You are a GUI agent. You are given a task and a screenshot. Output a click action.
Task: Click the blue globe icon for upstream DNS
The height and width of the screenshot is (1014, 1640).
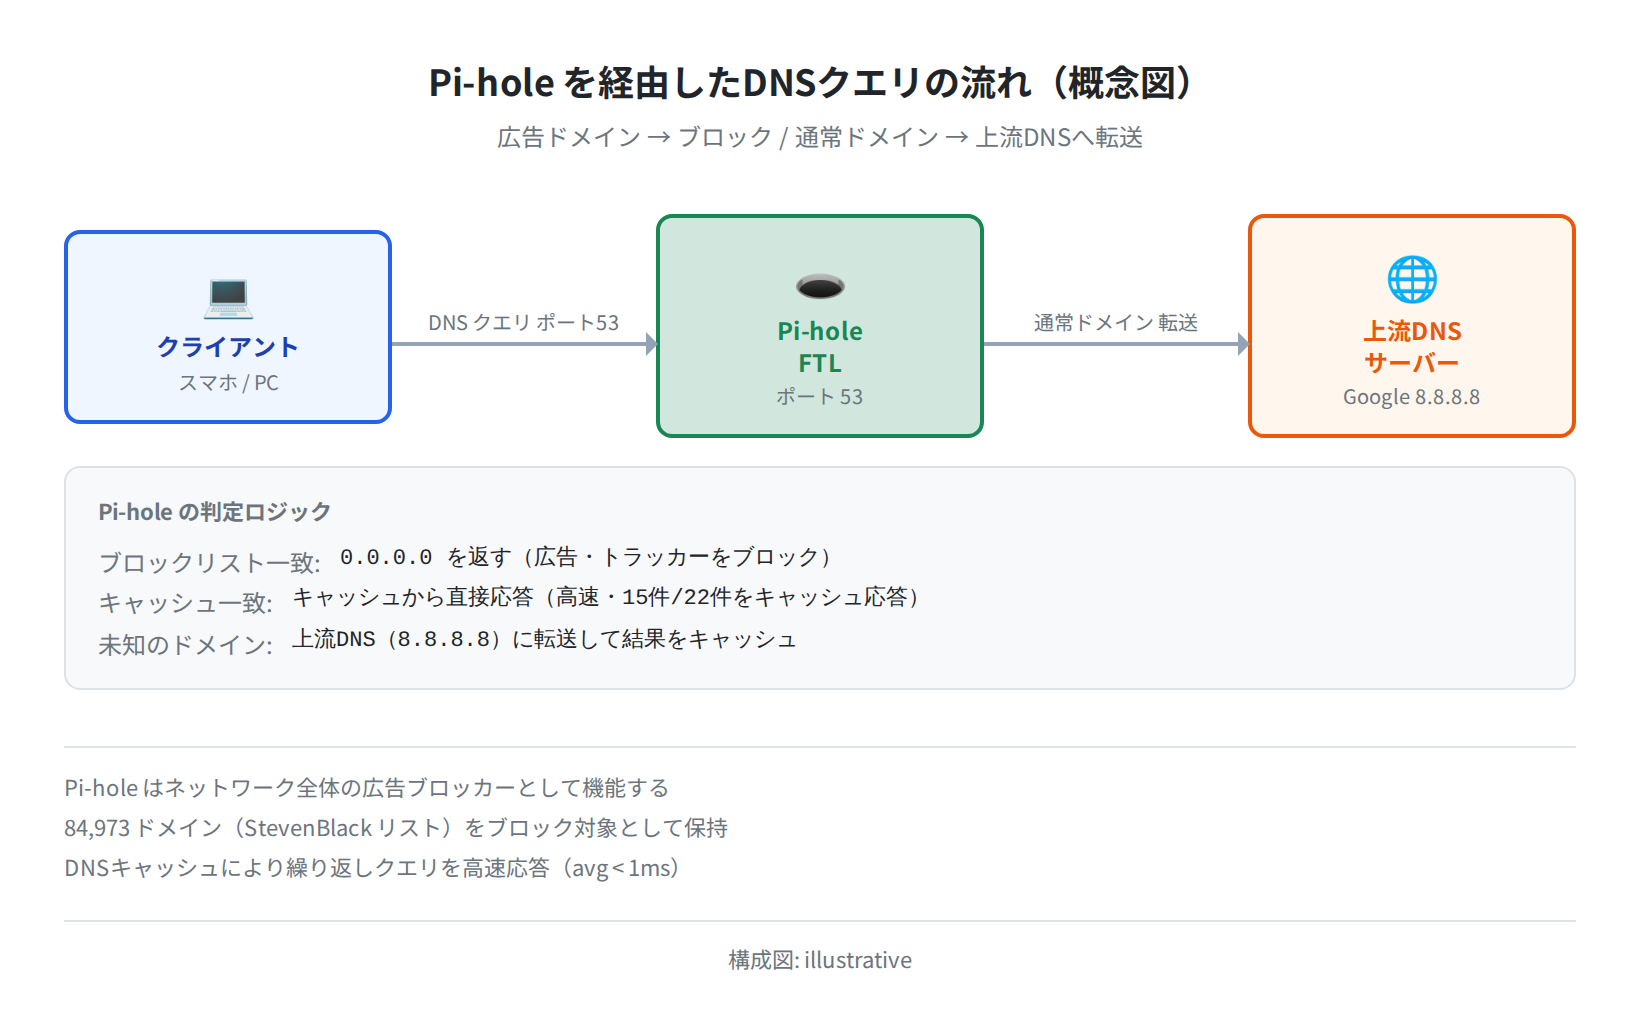[x=1412, y=279]
